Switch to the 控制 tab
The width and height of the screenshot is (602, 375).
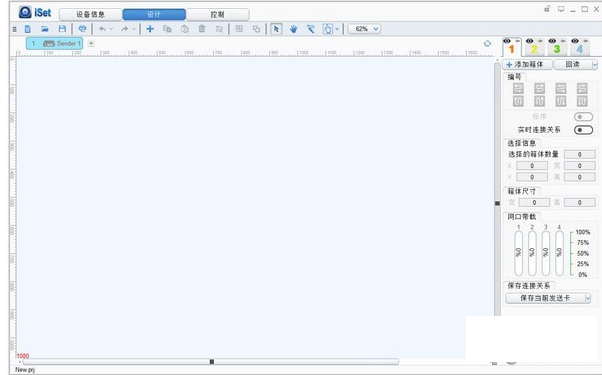tap(217, 15)
